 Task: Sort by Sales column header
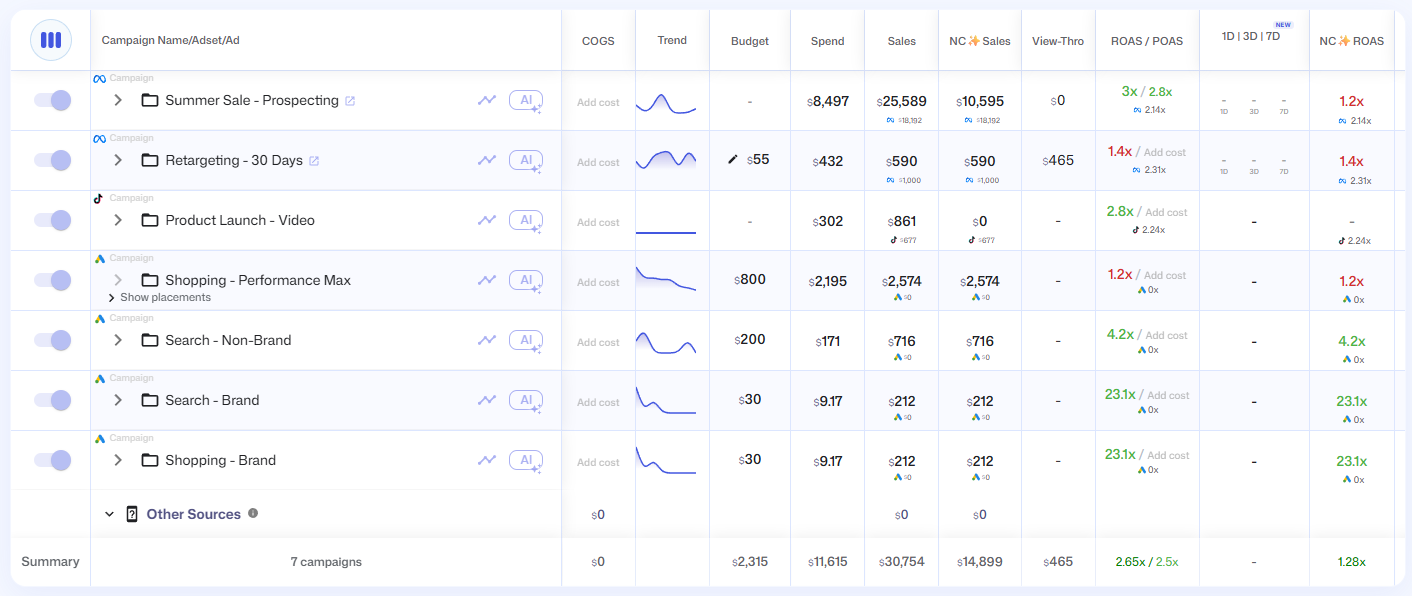(901, 41)
